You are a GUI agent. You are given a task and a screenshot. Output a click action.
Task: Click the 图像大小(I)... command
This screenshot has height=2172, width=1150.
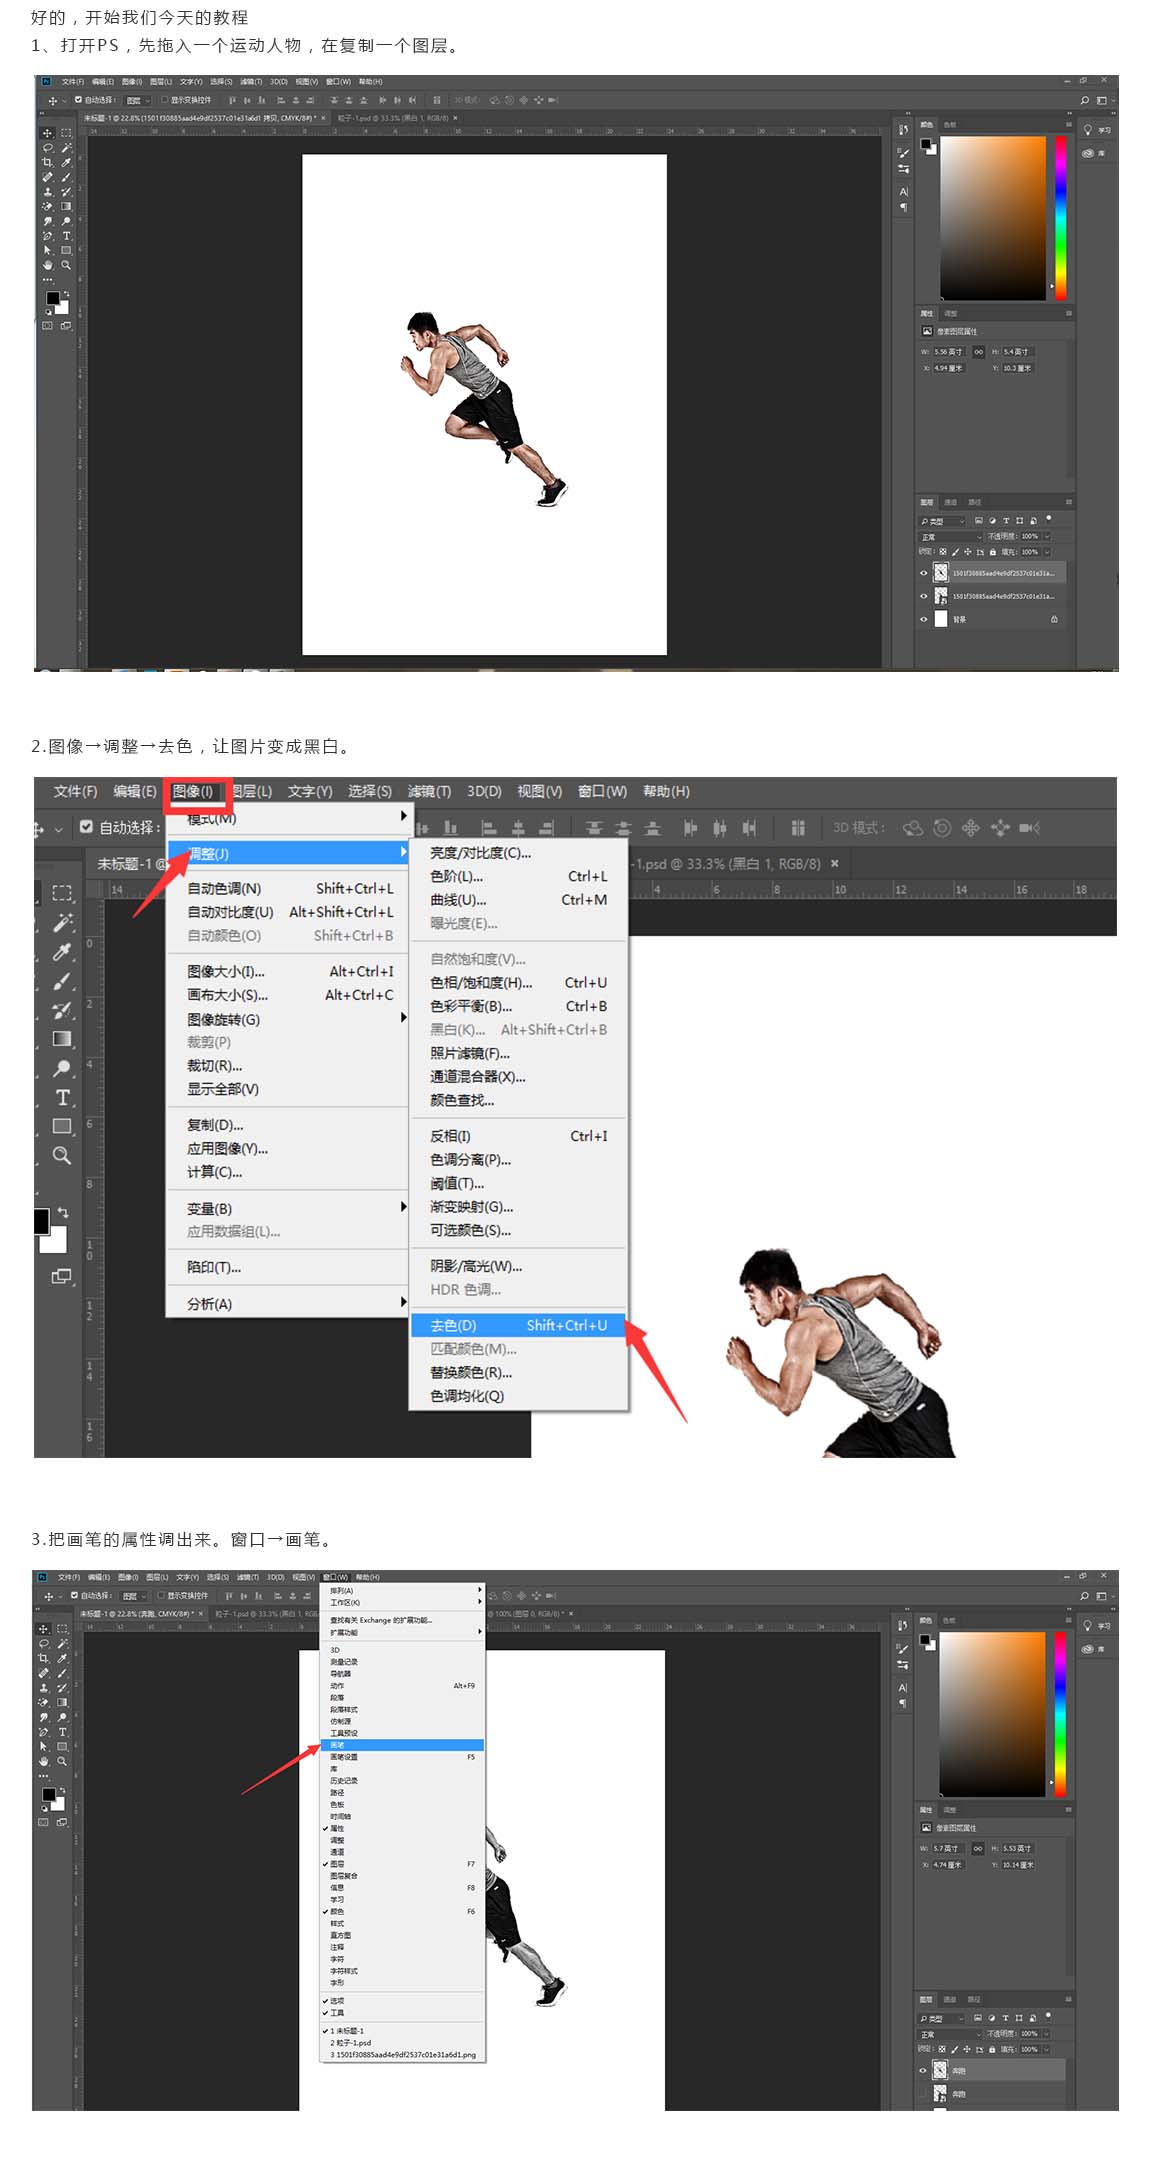coord(226,971)
